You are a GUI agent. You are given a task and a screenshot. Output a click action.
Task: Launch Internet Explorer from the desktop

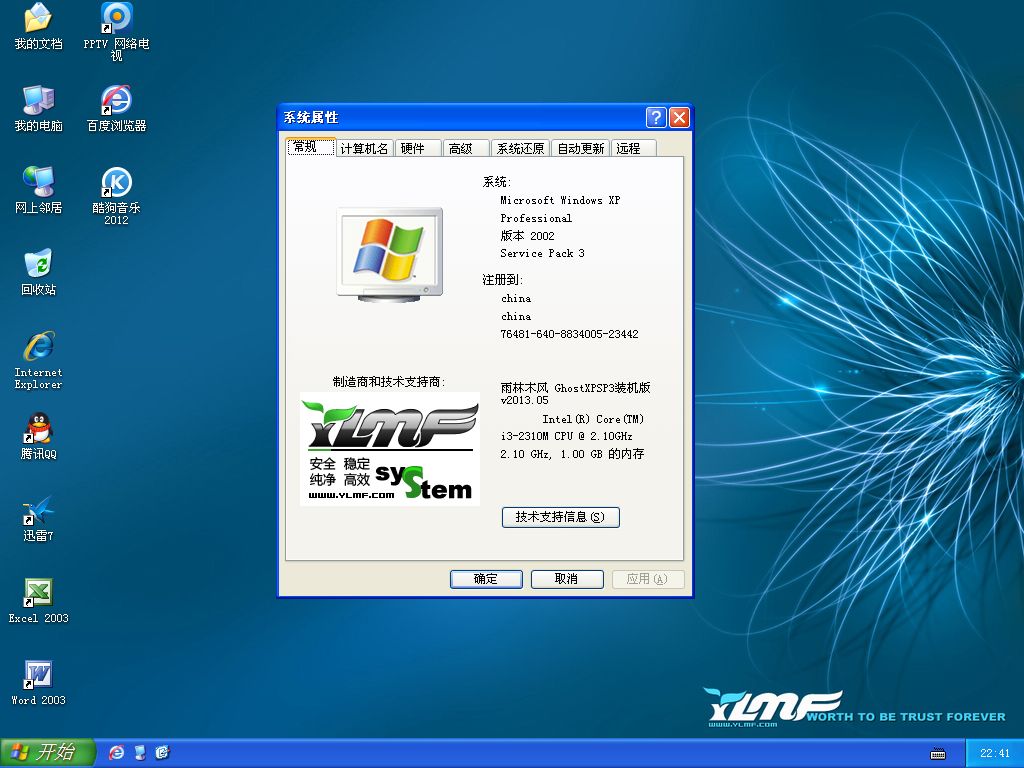tap(38, 360)
